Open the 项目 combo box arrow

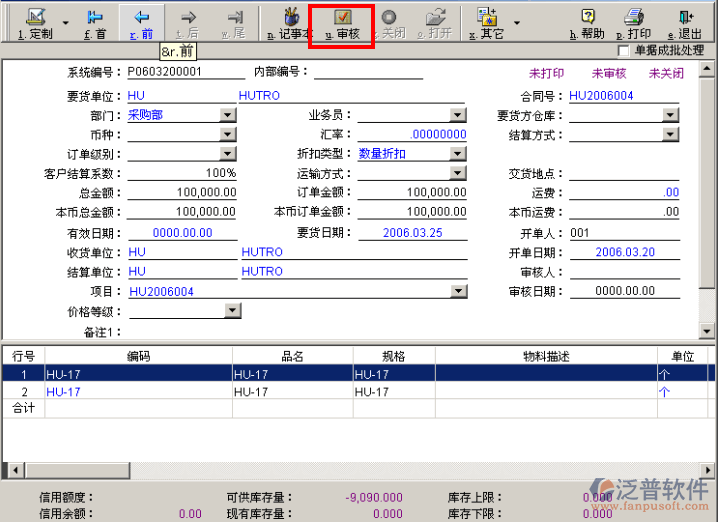(458, 292)
